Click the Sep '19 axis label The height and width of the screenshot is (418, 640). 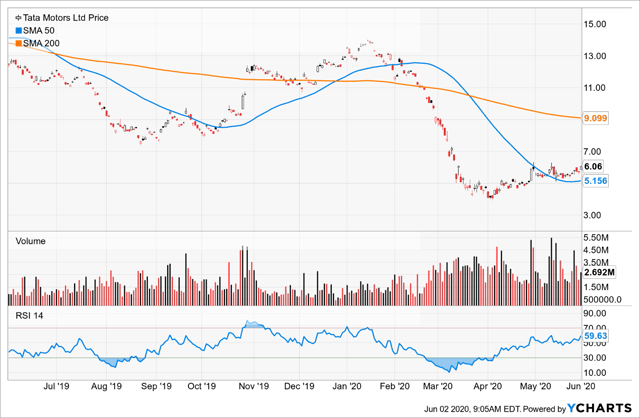156,386
